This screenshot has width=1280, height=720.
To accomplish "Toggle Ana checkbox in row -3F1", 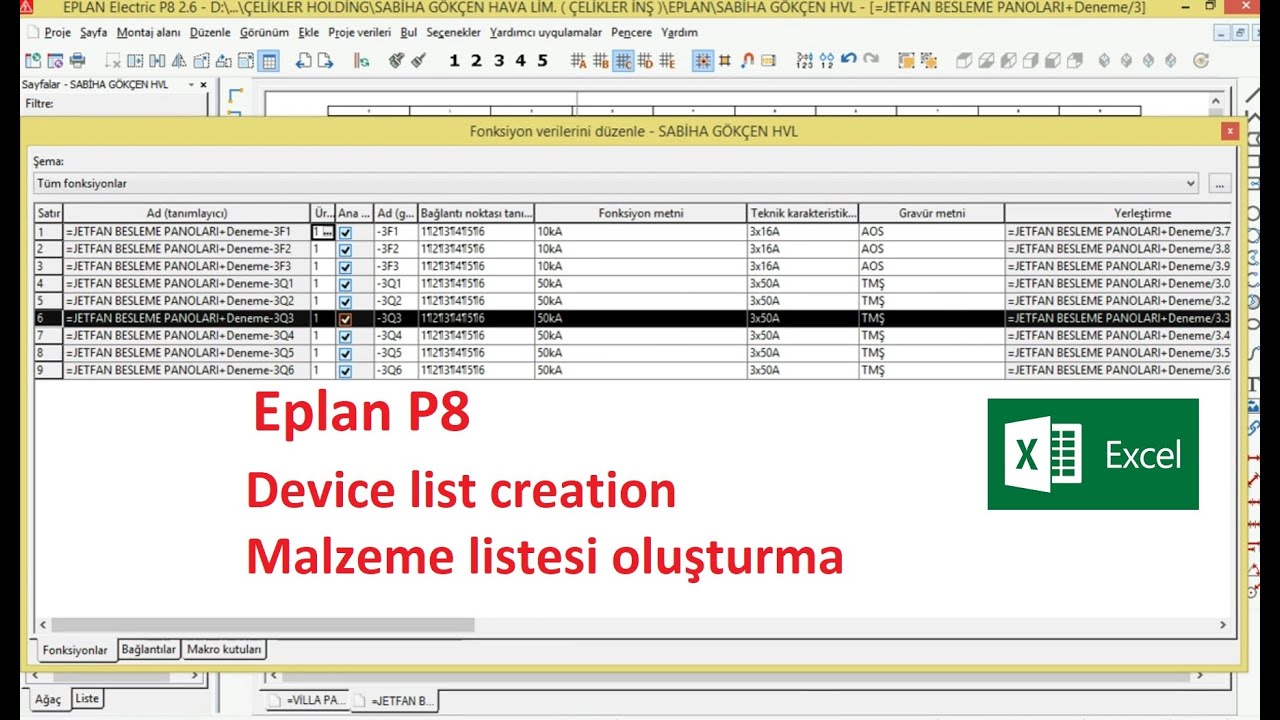I will click(345, 232).
